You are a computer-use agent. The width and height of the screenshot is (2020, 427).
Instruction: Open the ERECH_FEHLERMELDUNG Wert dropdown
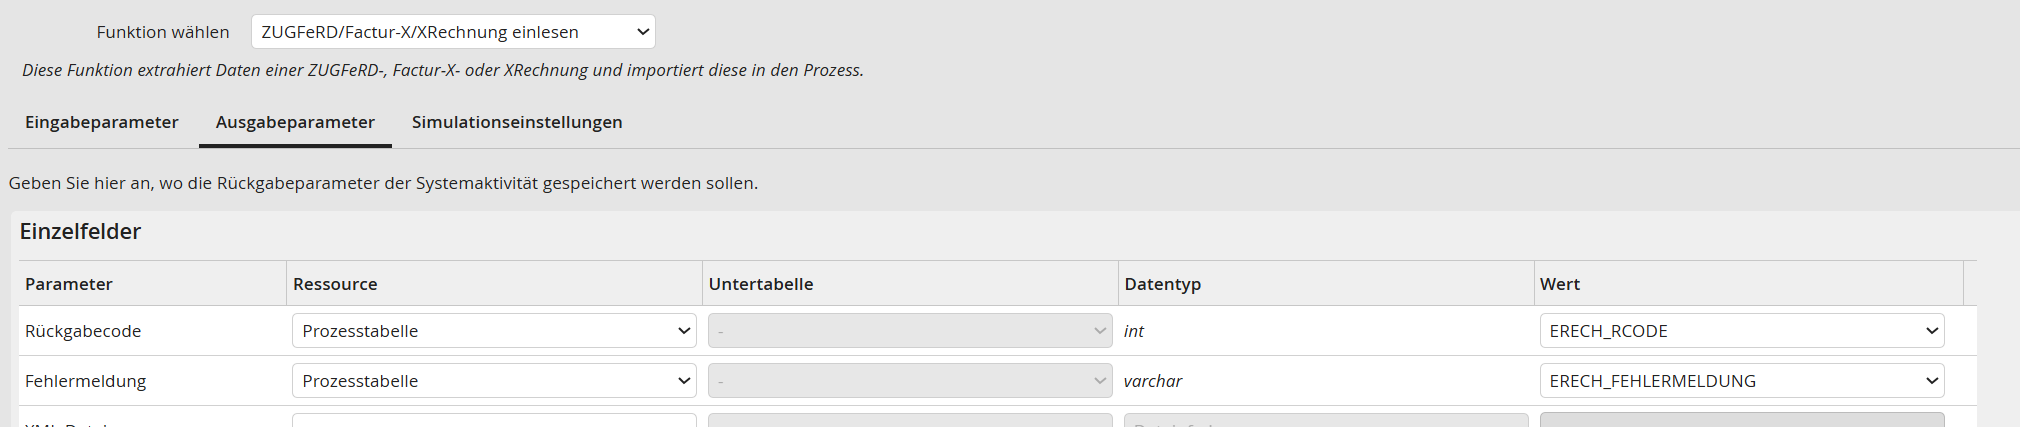click(1742, 381)
